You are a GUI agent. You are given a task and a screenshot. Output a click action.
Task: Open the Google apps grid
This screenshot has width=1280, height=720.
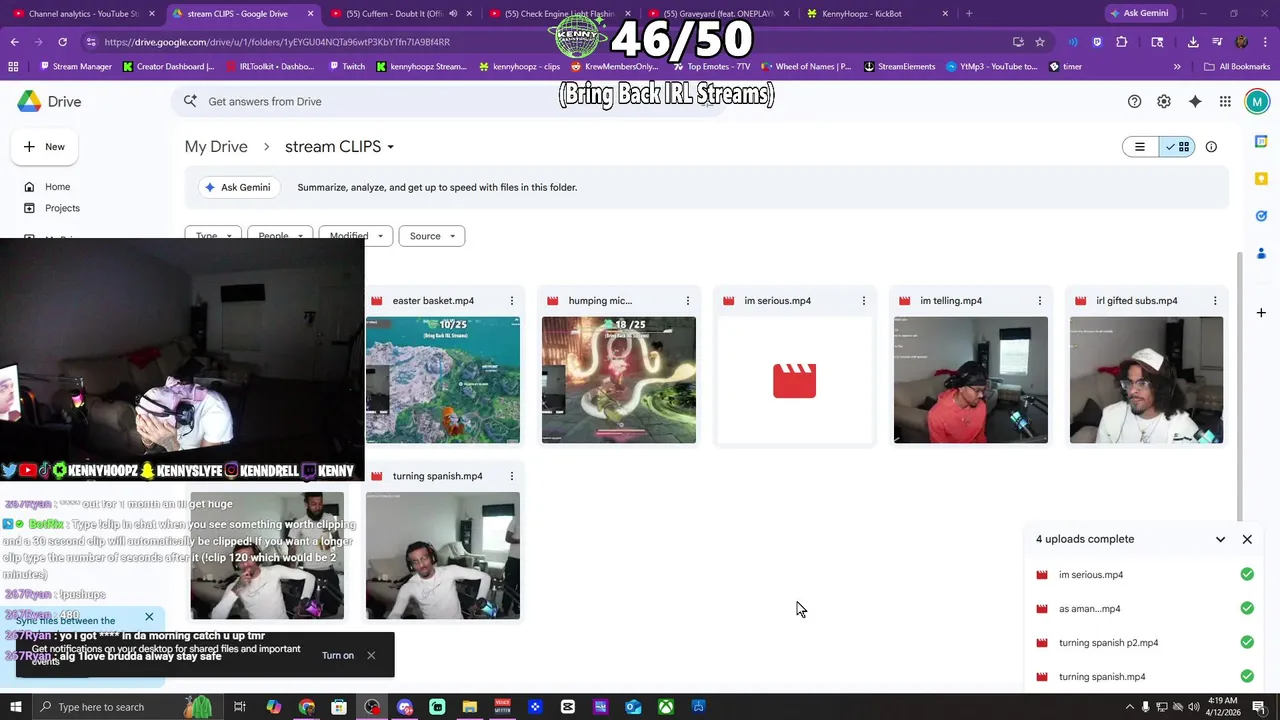[1225, 101]
